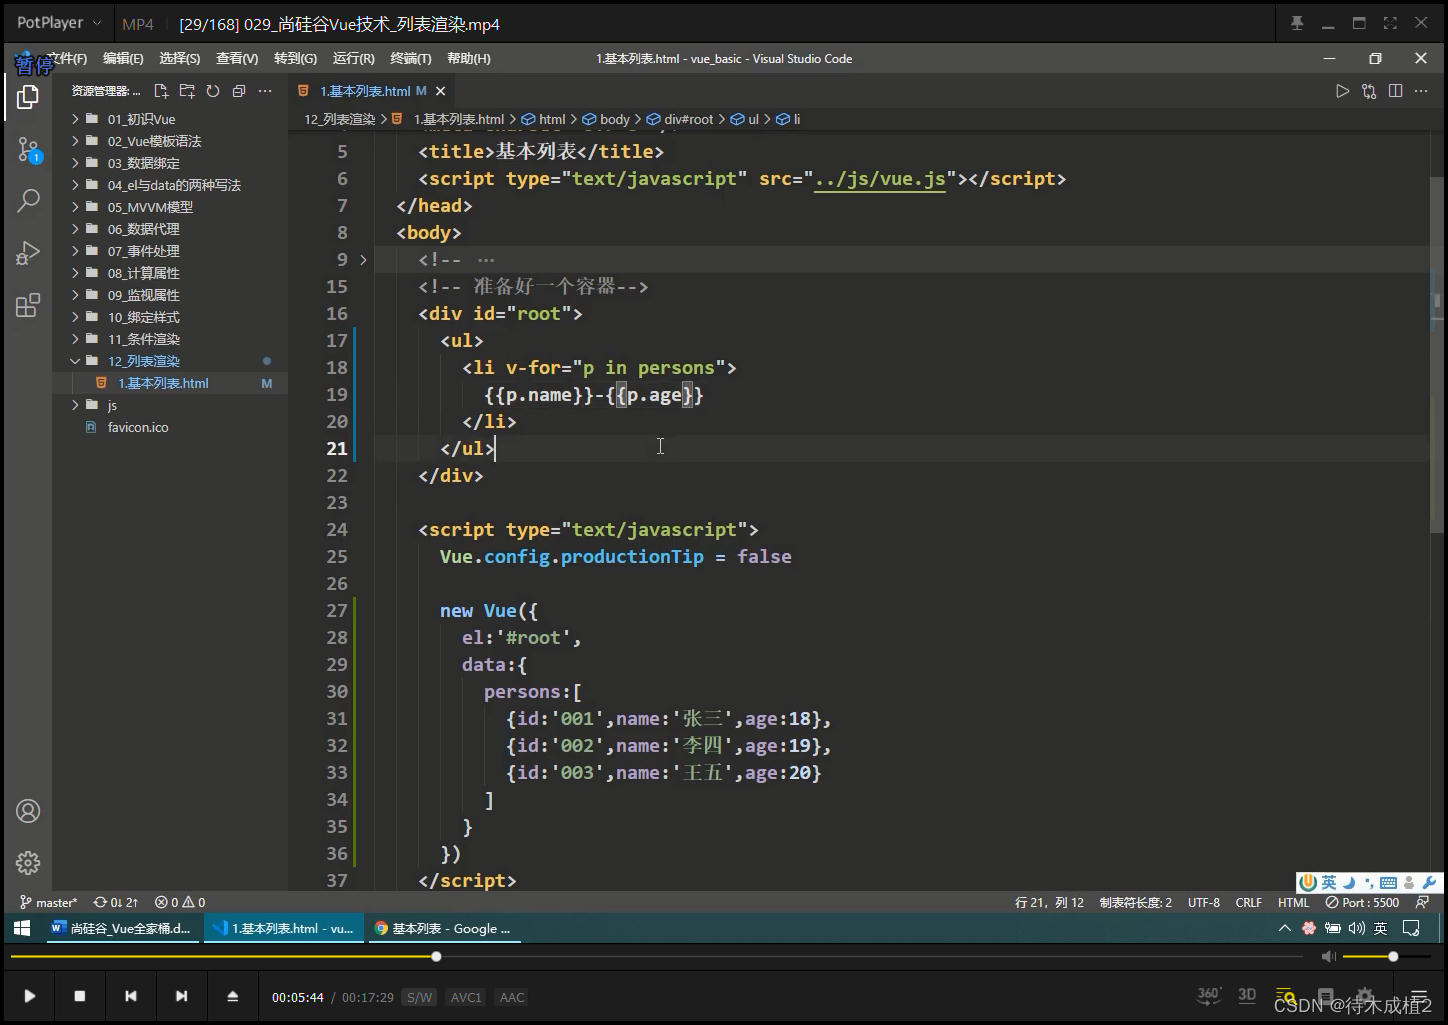Click the New Folder icon in Explorer
Image resolution: width=1448 pixels, height=1025 pixels.
(187, 91)
